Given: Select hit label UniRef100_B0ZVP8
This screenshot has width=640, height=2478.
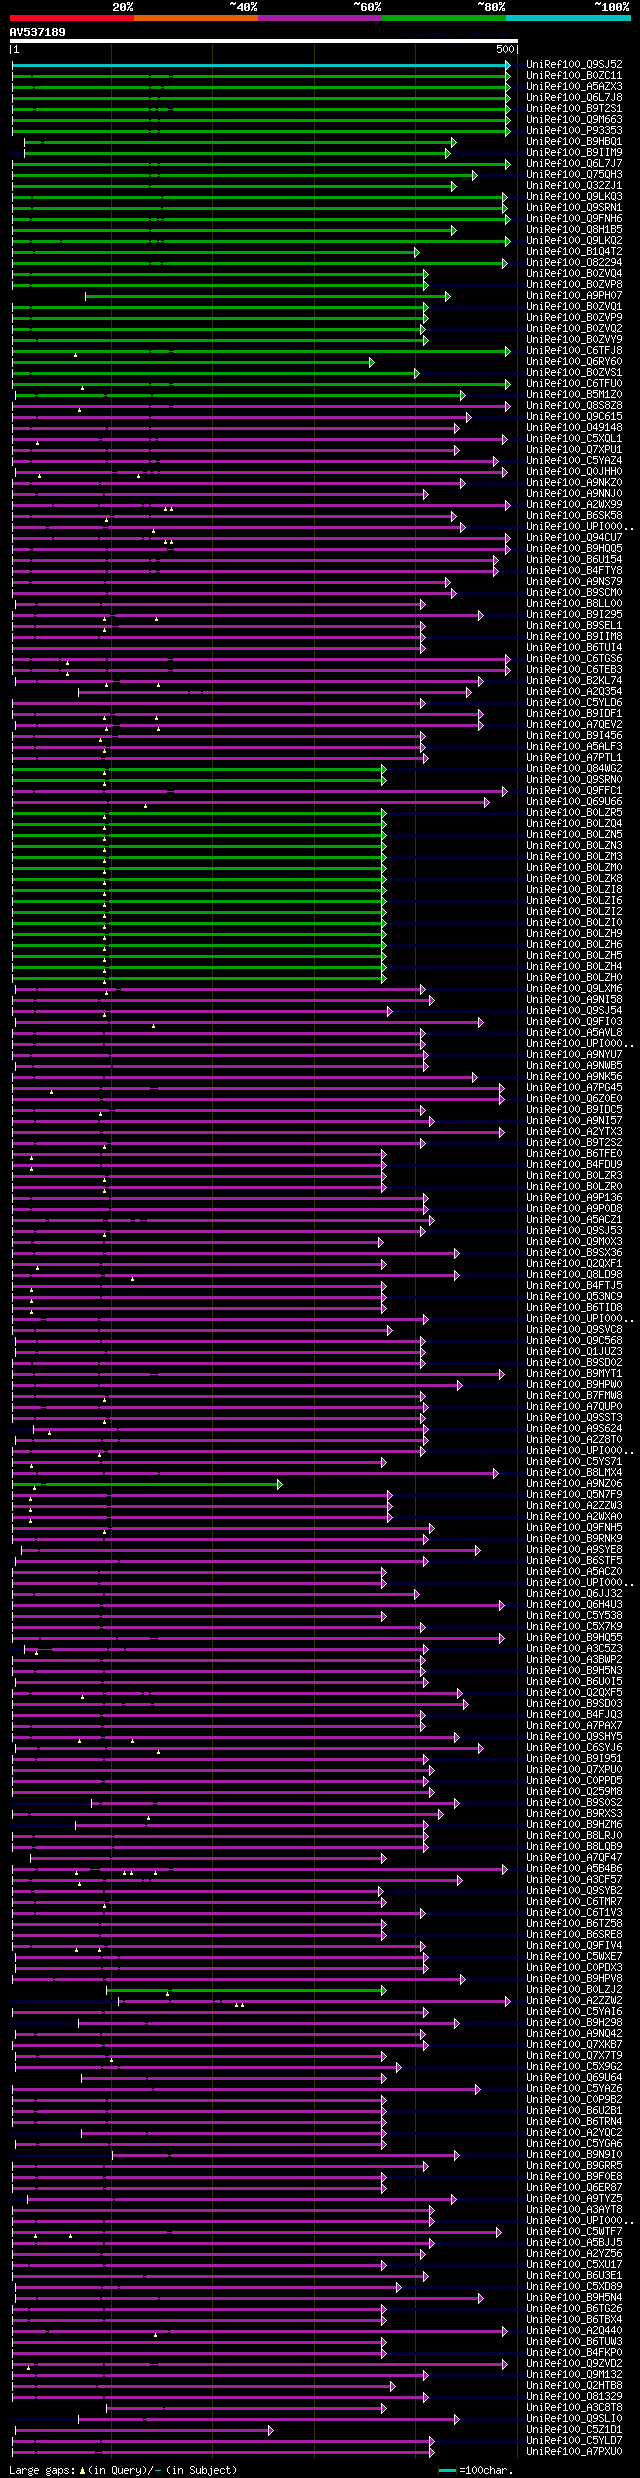Looking at the screenshot, I should pos(574,285).
